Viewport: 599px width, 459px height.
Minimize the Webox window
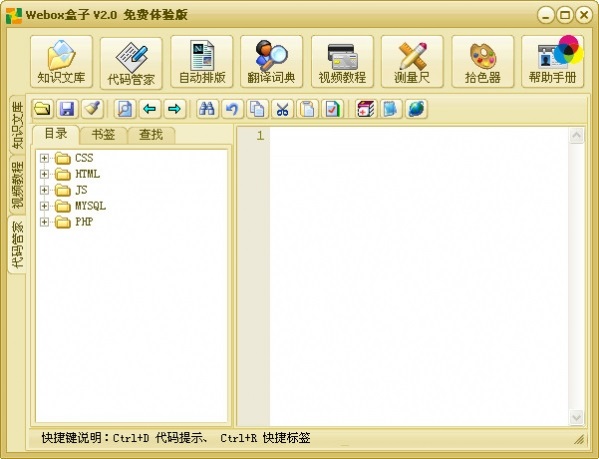point(546,15)
